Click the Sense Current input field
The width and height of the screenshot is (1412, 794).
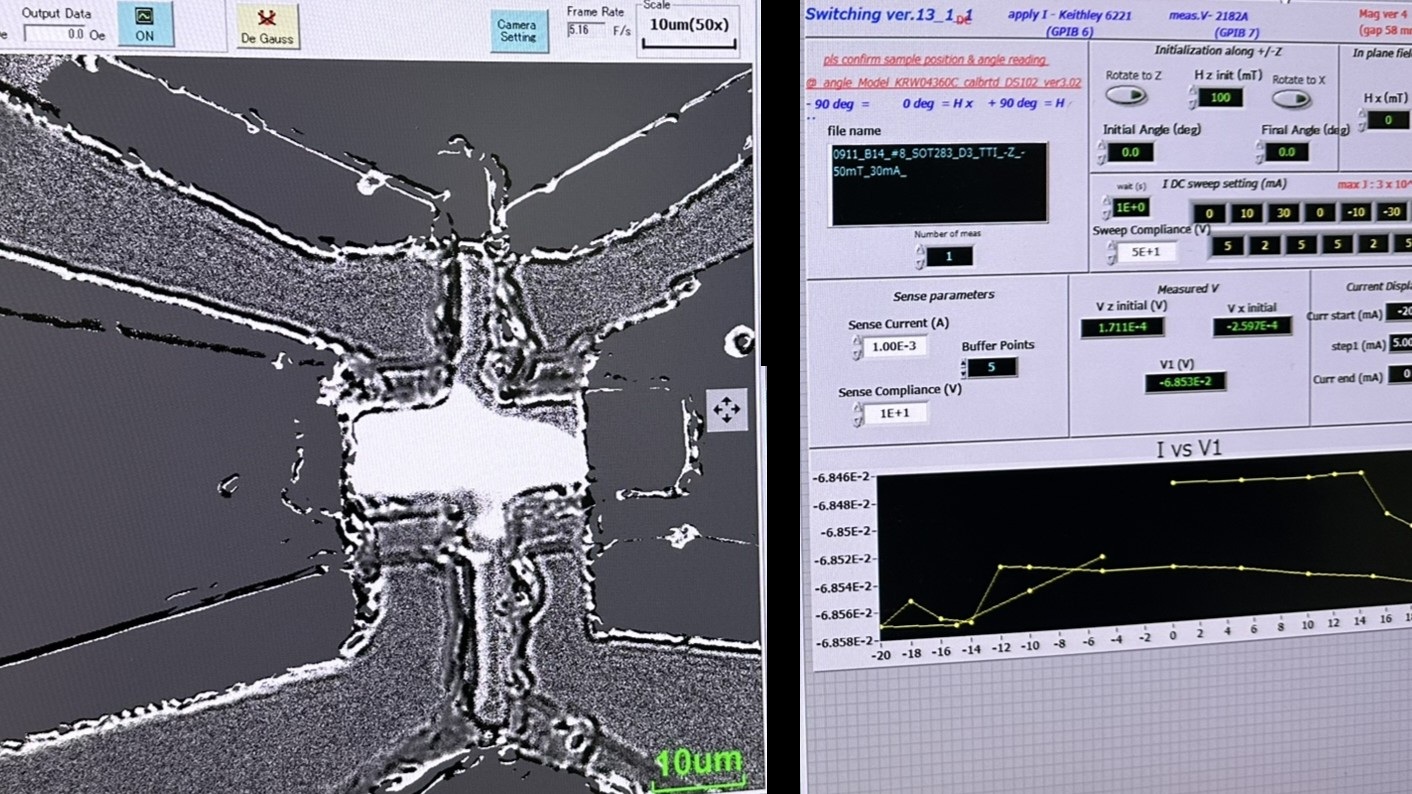tap(896, 346)
